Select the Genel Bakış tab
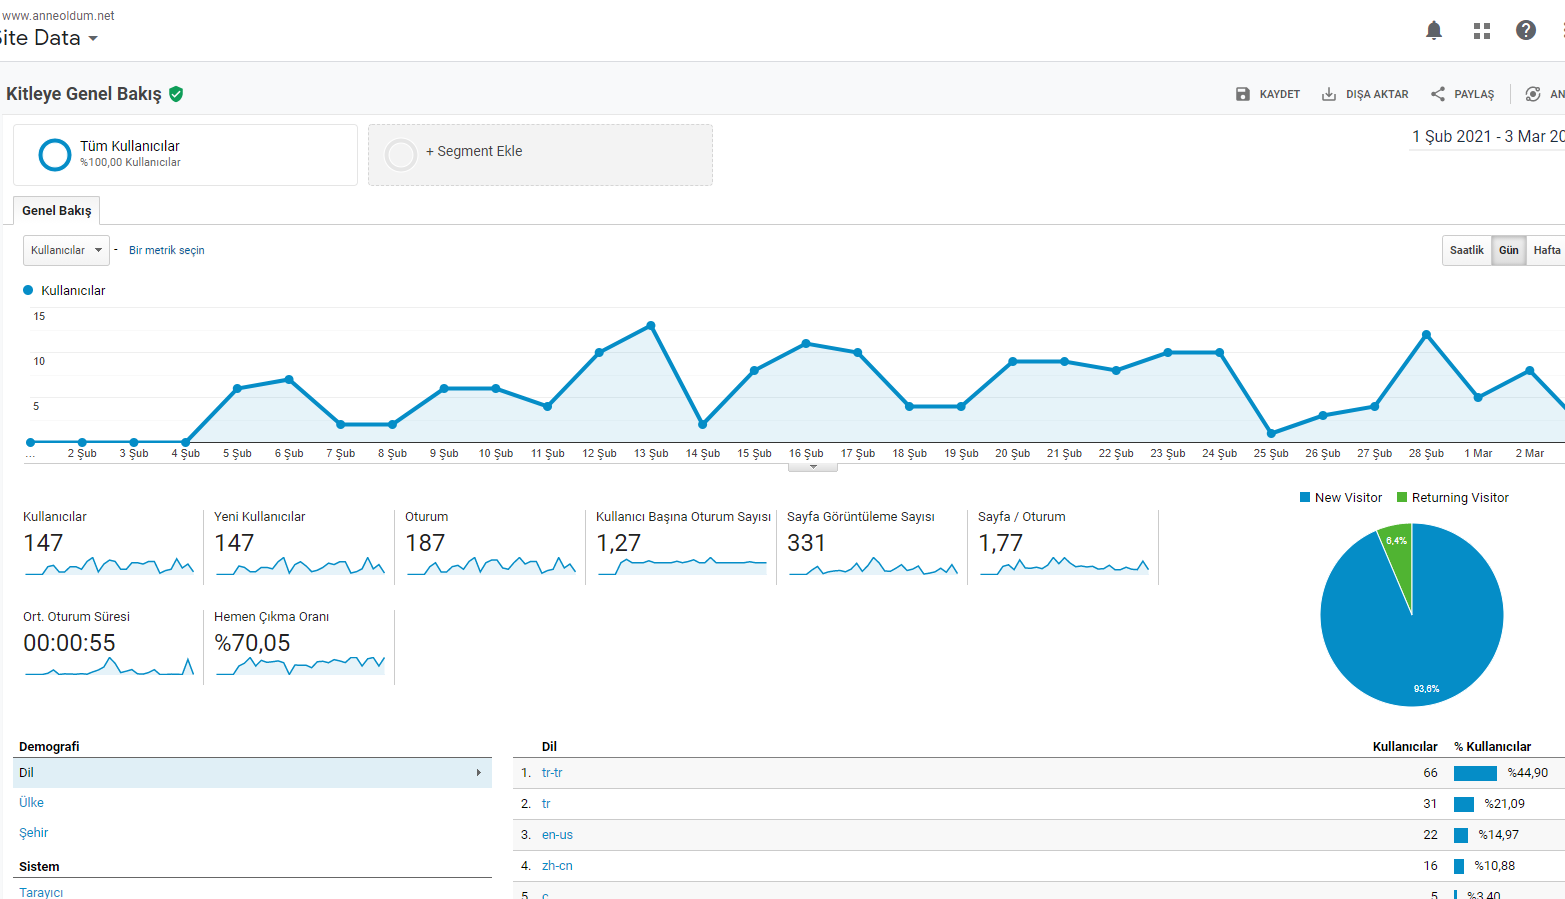 [x=57, y=211]
